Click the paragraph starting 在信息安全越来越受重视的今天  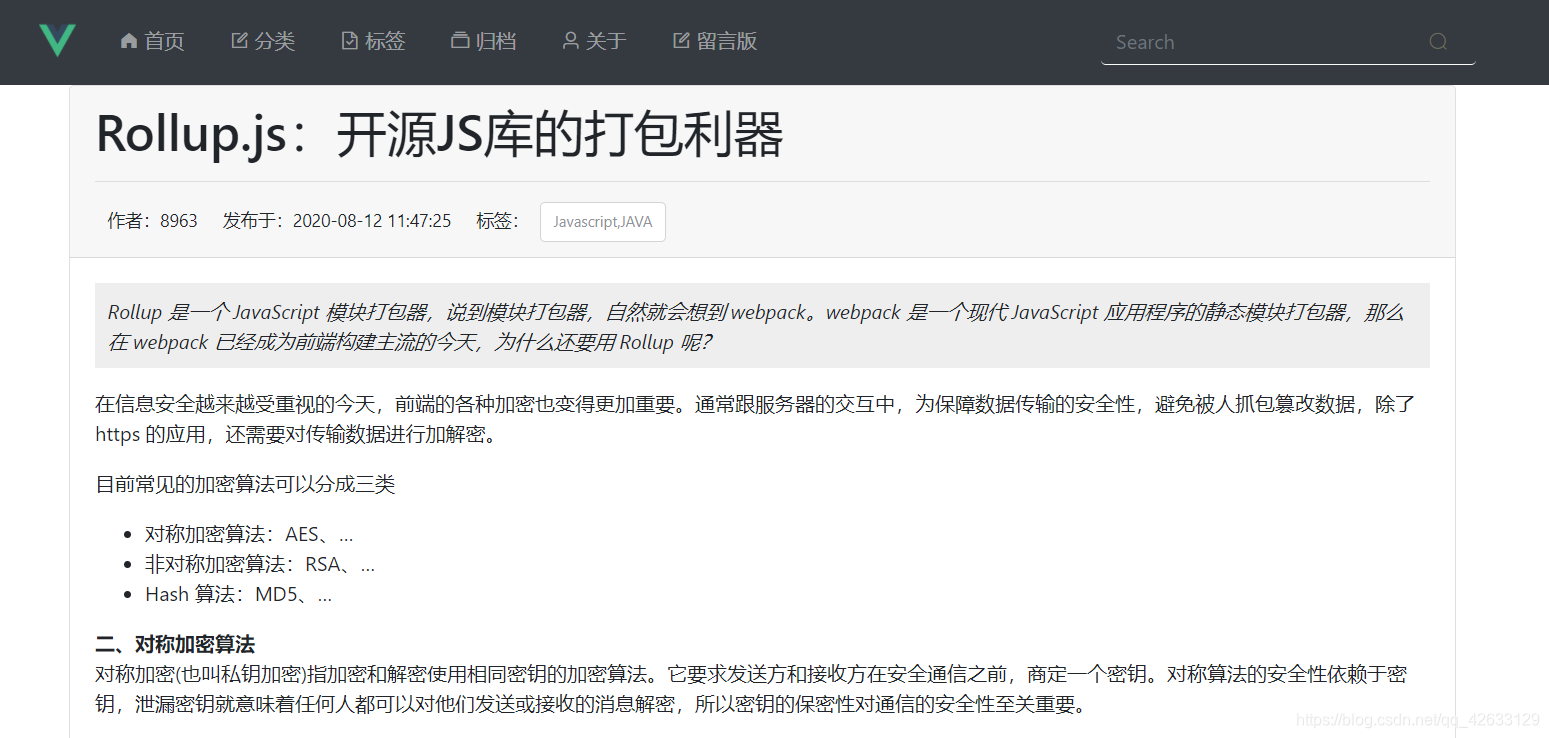(755, 419)
